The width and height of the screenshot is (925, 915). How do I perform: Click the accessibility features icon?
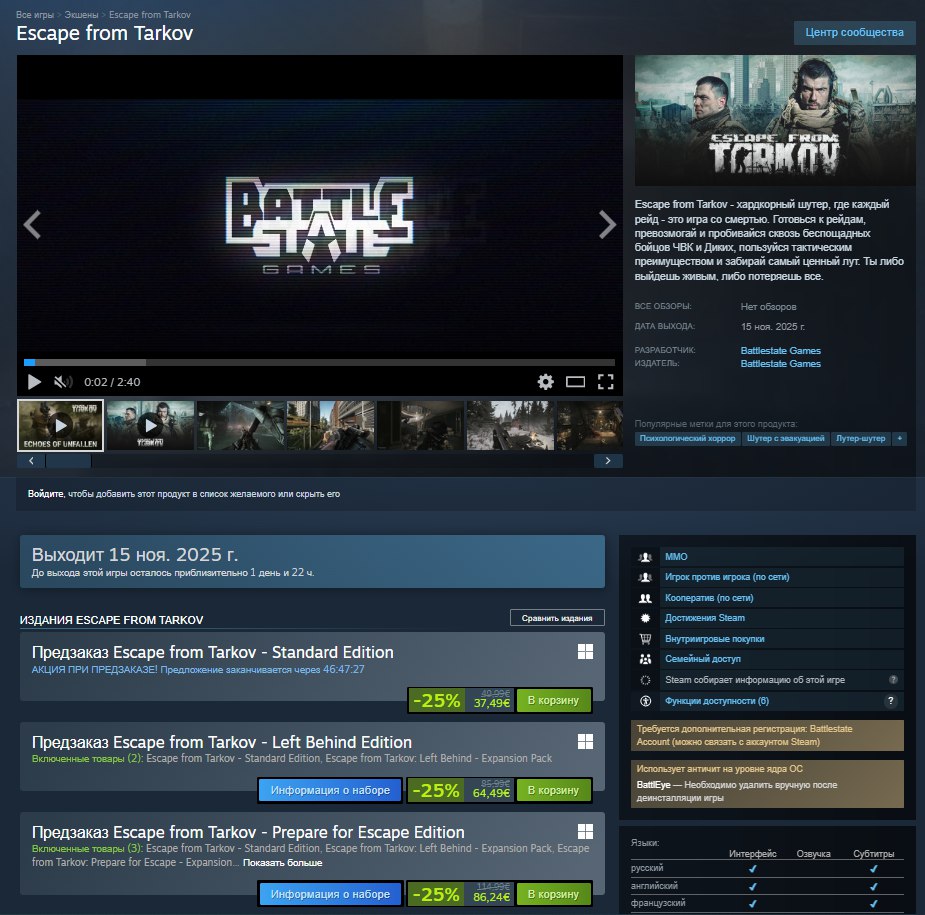click(645, 699)
